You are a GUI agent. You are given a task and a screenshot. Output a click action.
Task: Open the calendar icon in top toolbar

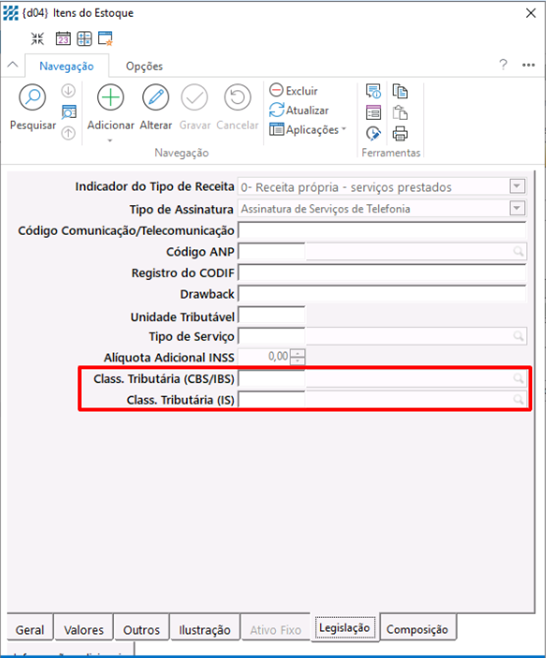point(63,39)
